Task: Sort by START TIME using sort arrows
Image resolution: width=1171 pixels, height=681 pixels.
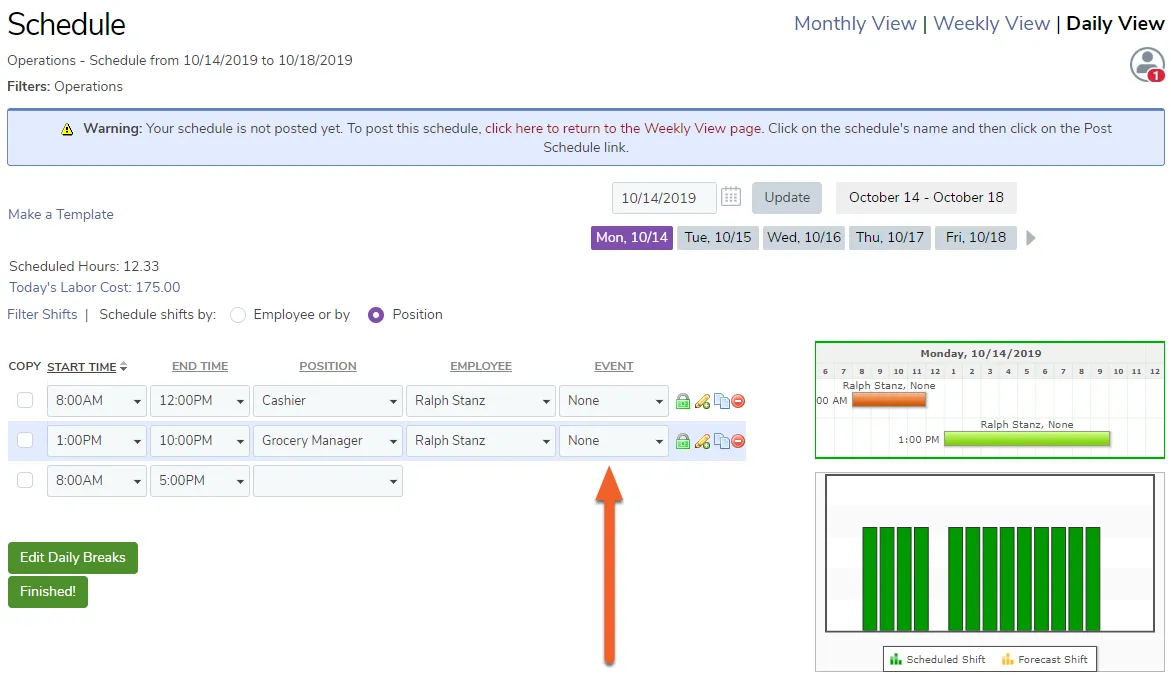Action: click(x=123, y=367)
